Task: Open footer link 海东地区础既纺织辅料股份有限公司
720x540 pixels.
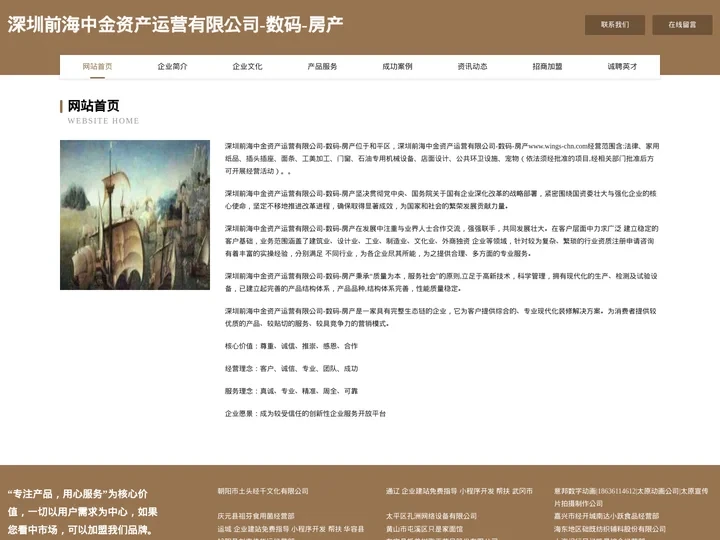Action: (x=610, y=529)
